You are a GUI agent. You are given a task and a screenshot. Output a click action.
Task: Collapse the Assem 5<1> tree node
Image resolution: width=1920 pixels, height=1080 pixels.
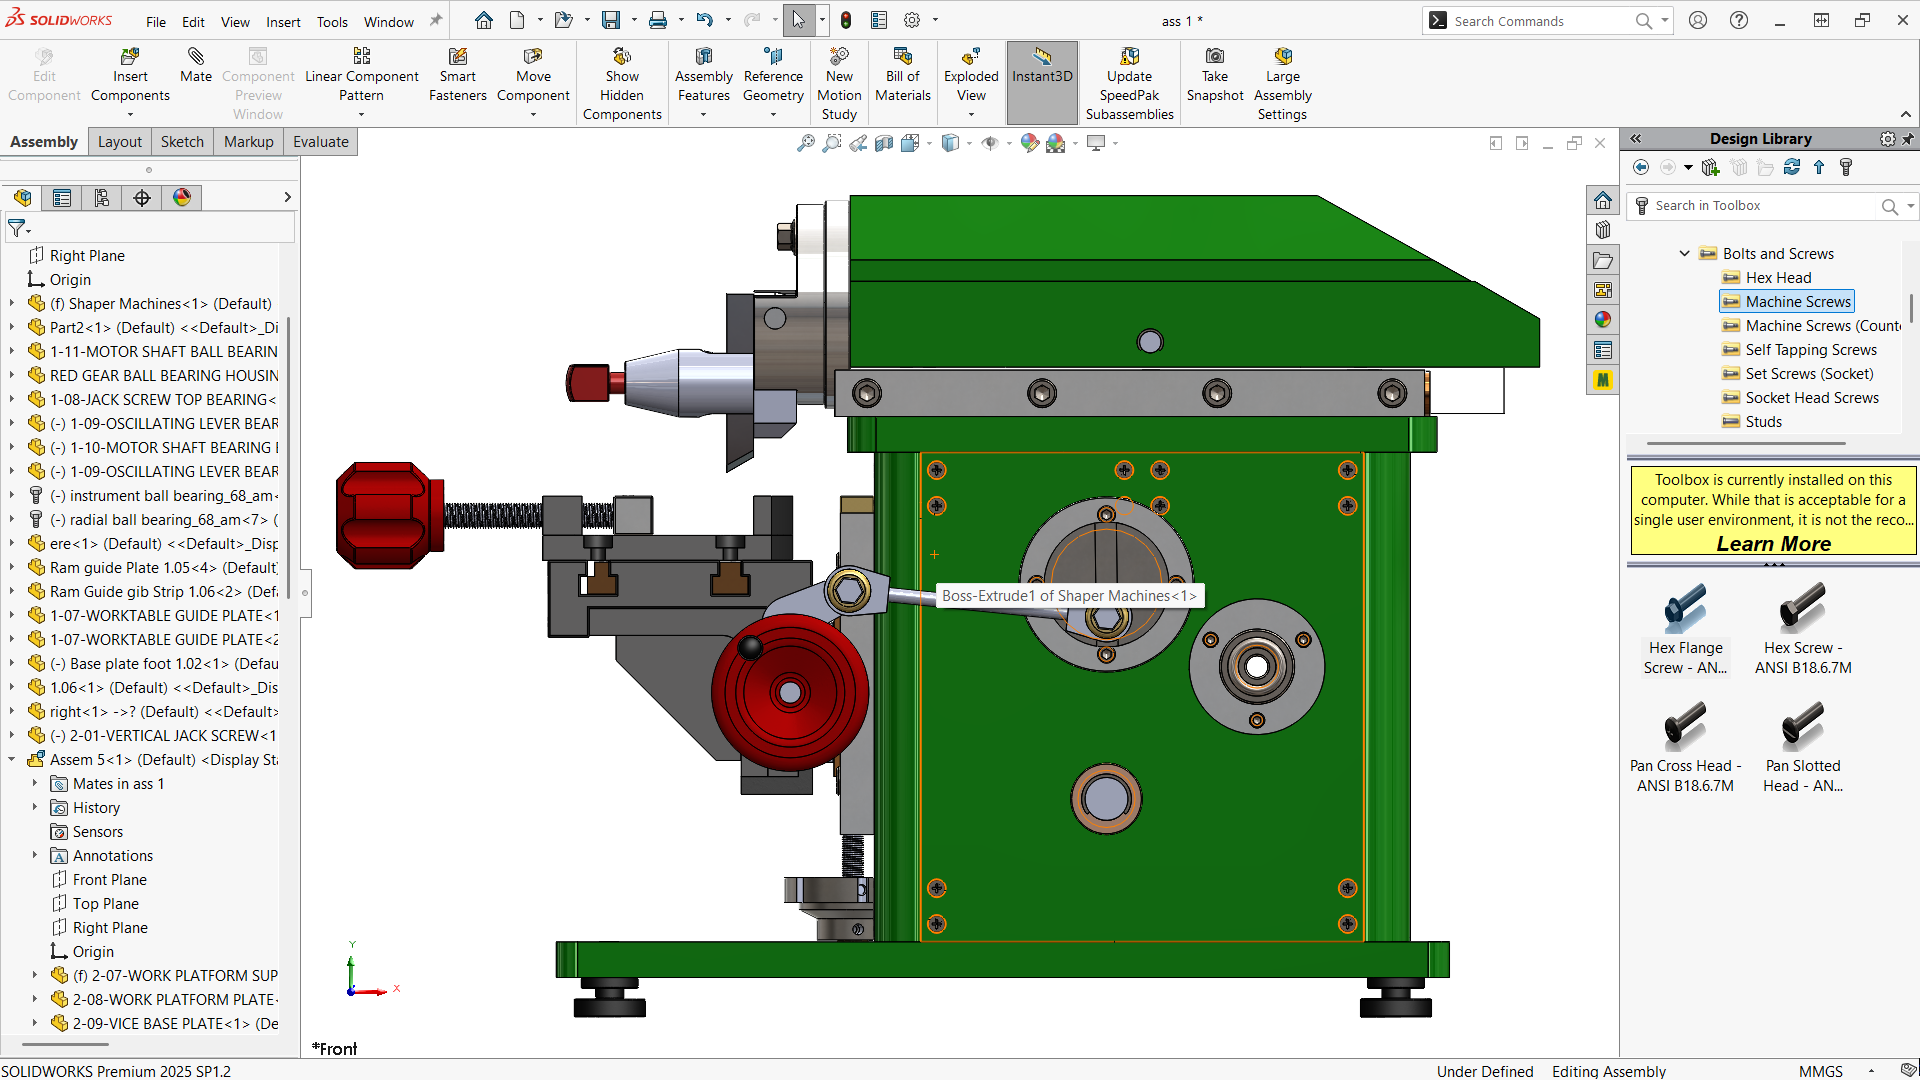12,760
